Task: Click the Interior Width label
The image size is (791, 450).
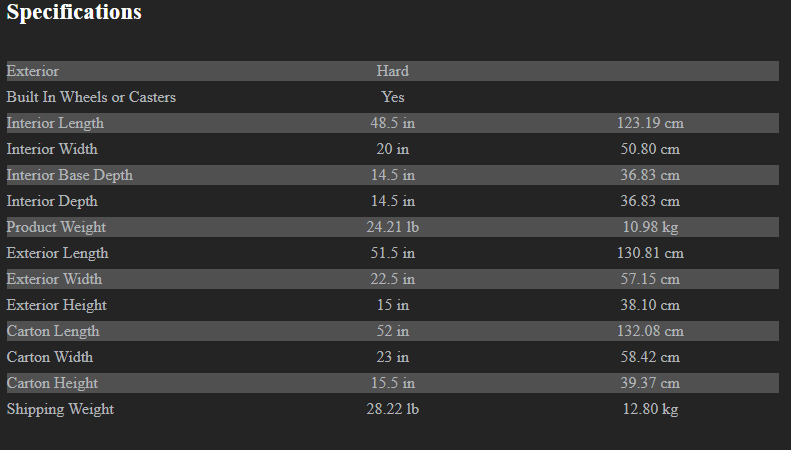Action: point(52,149)
